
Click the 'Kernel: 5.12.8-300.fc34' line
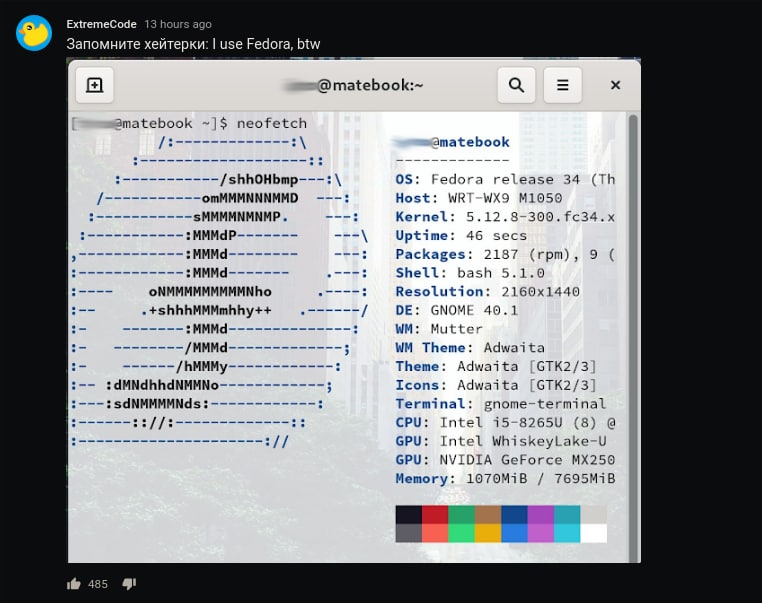tap(505, 217)
